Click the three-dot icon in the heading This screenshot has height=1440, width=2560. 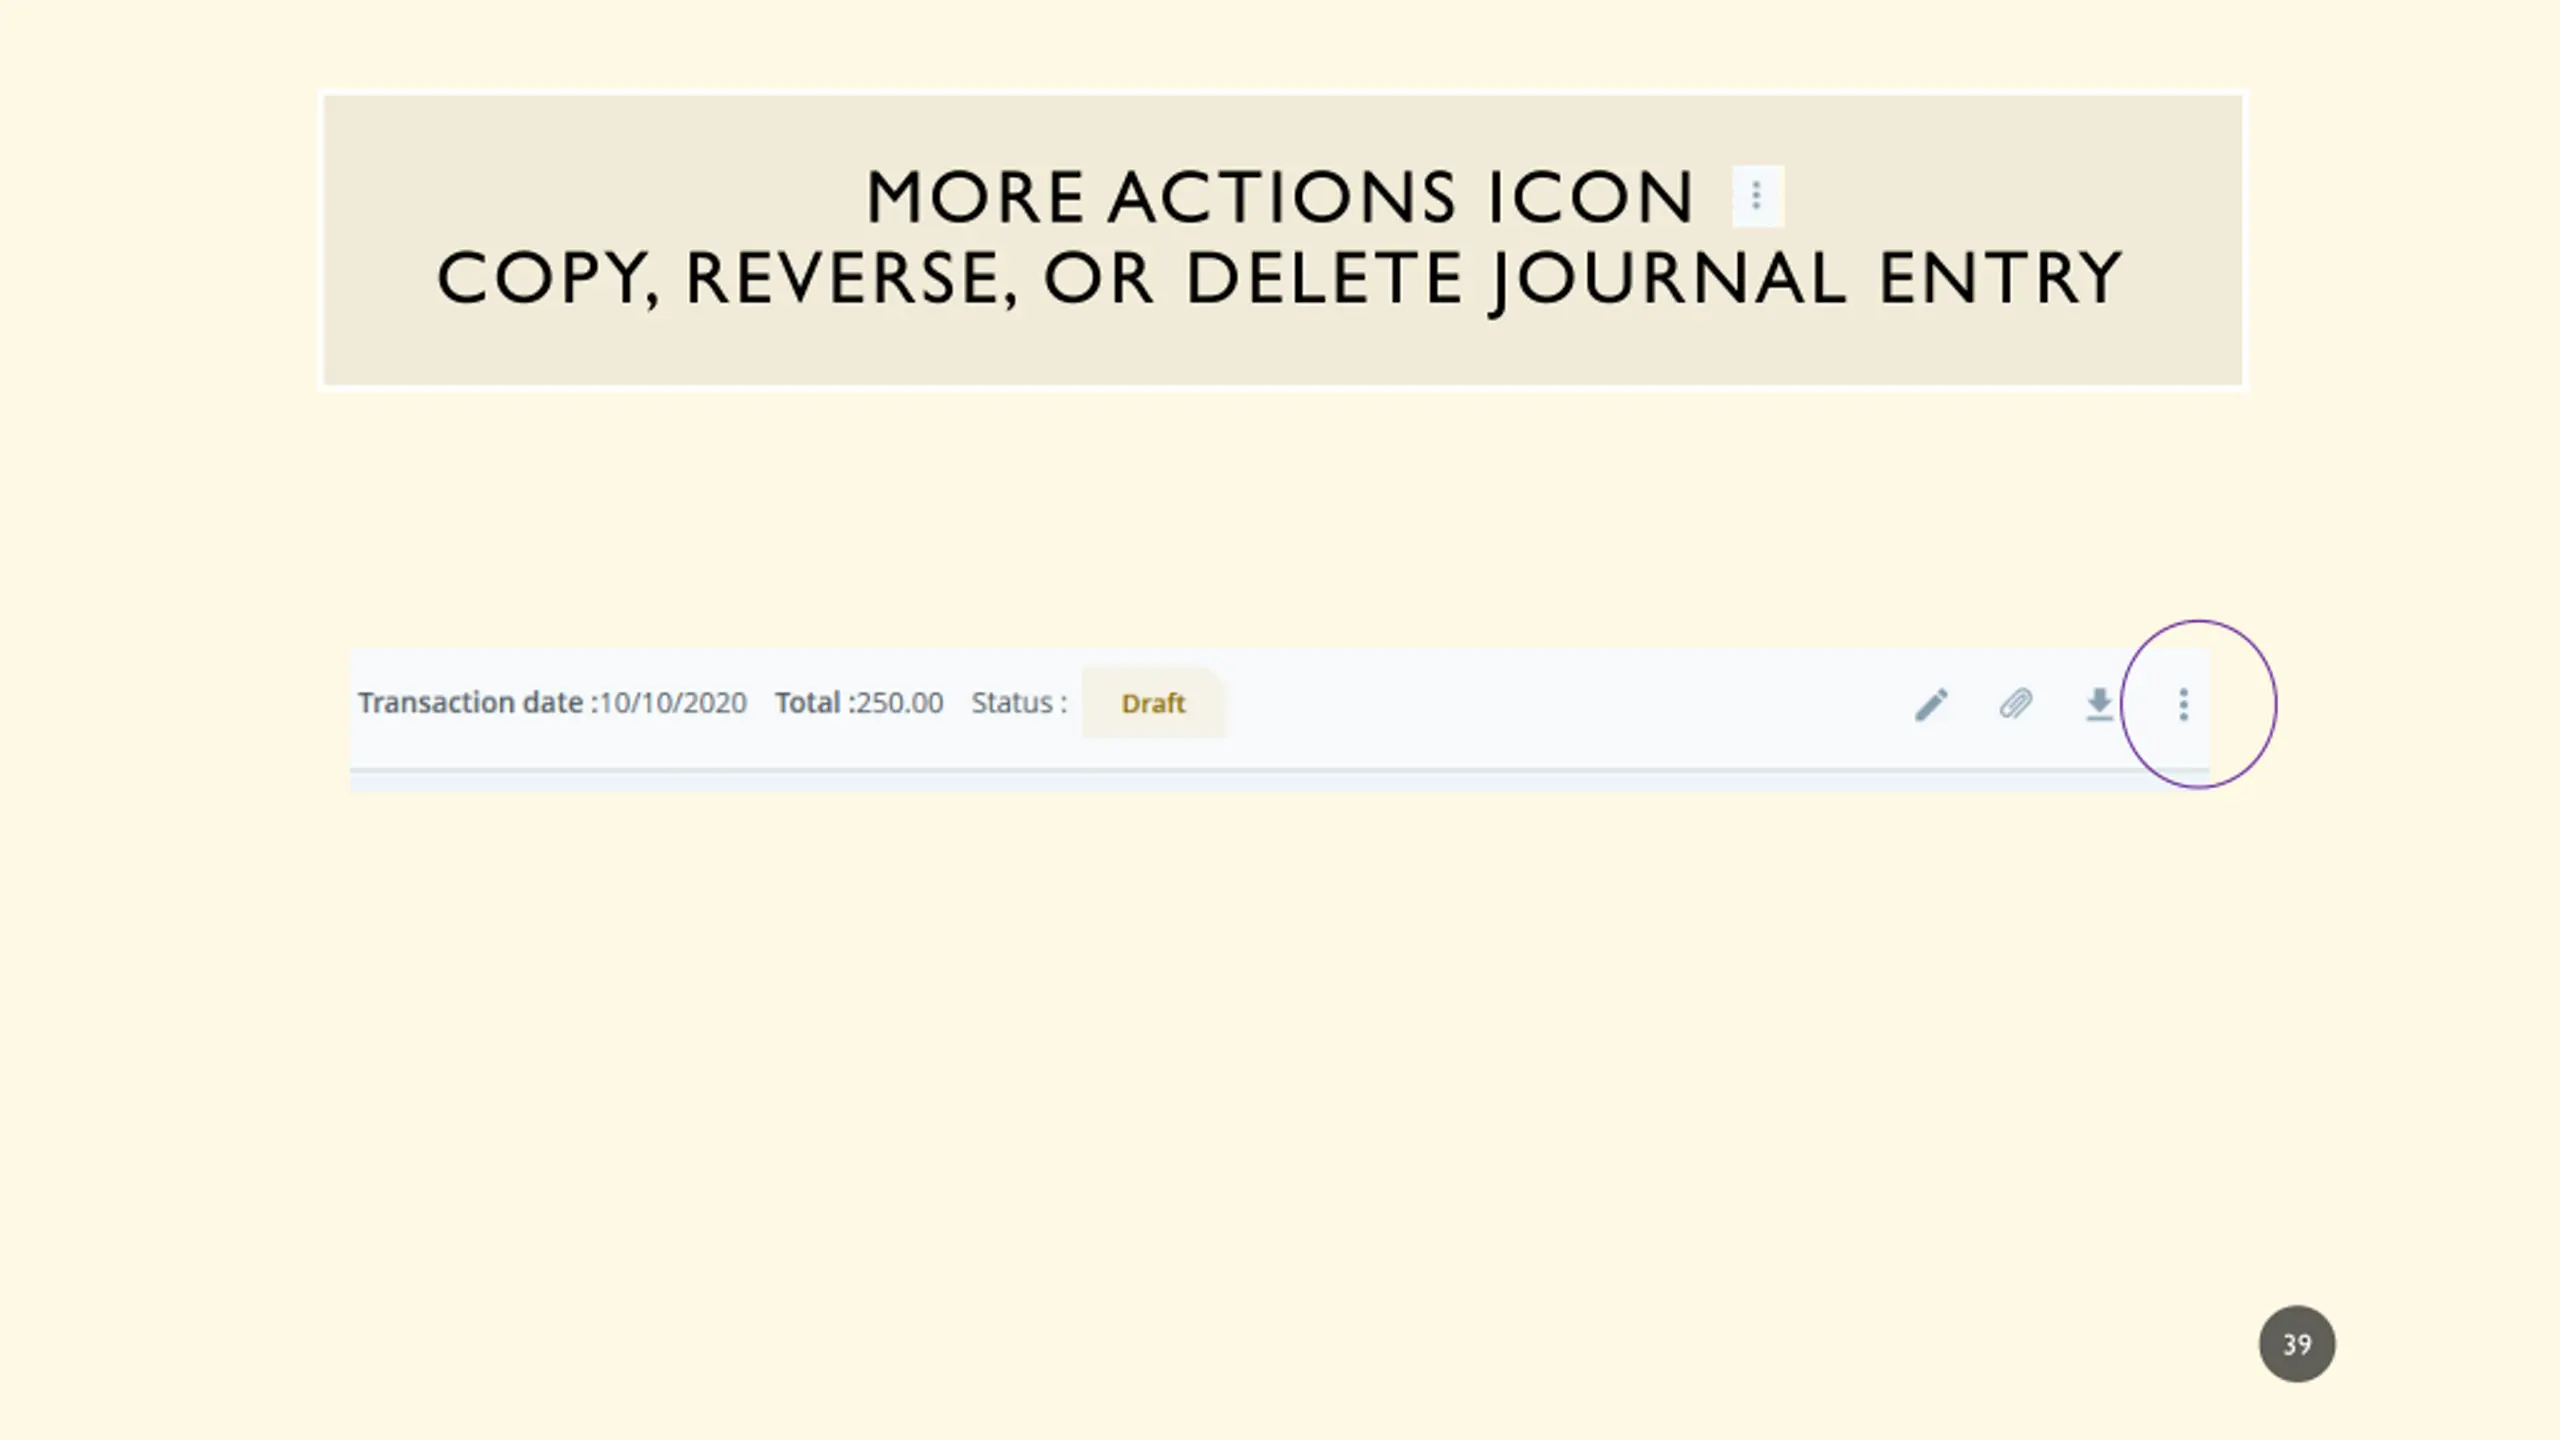(x=1756, y=195)
